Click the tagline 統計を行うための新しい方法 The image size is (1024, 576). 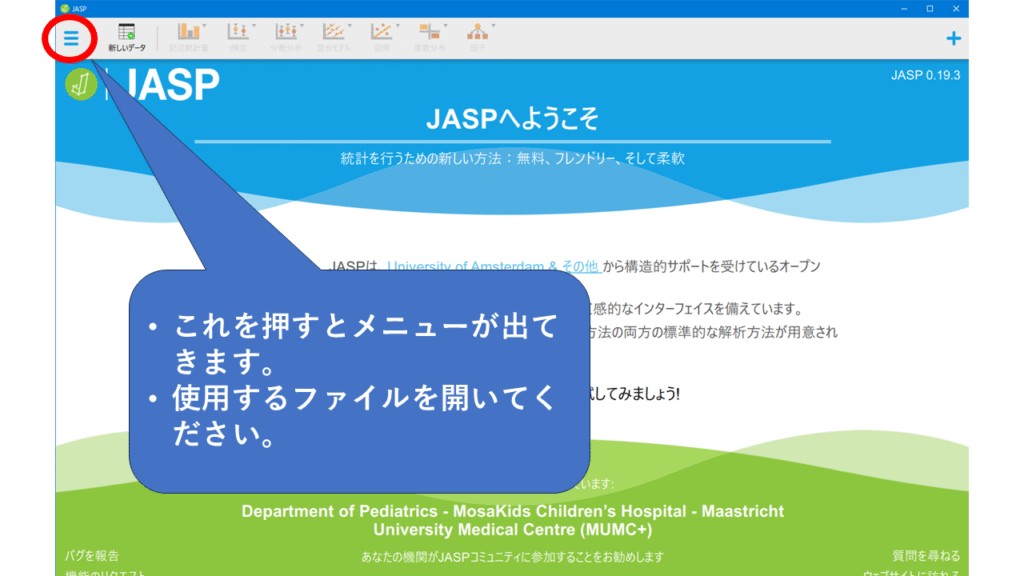tap(512, 158)
